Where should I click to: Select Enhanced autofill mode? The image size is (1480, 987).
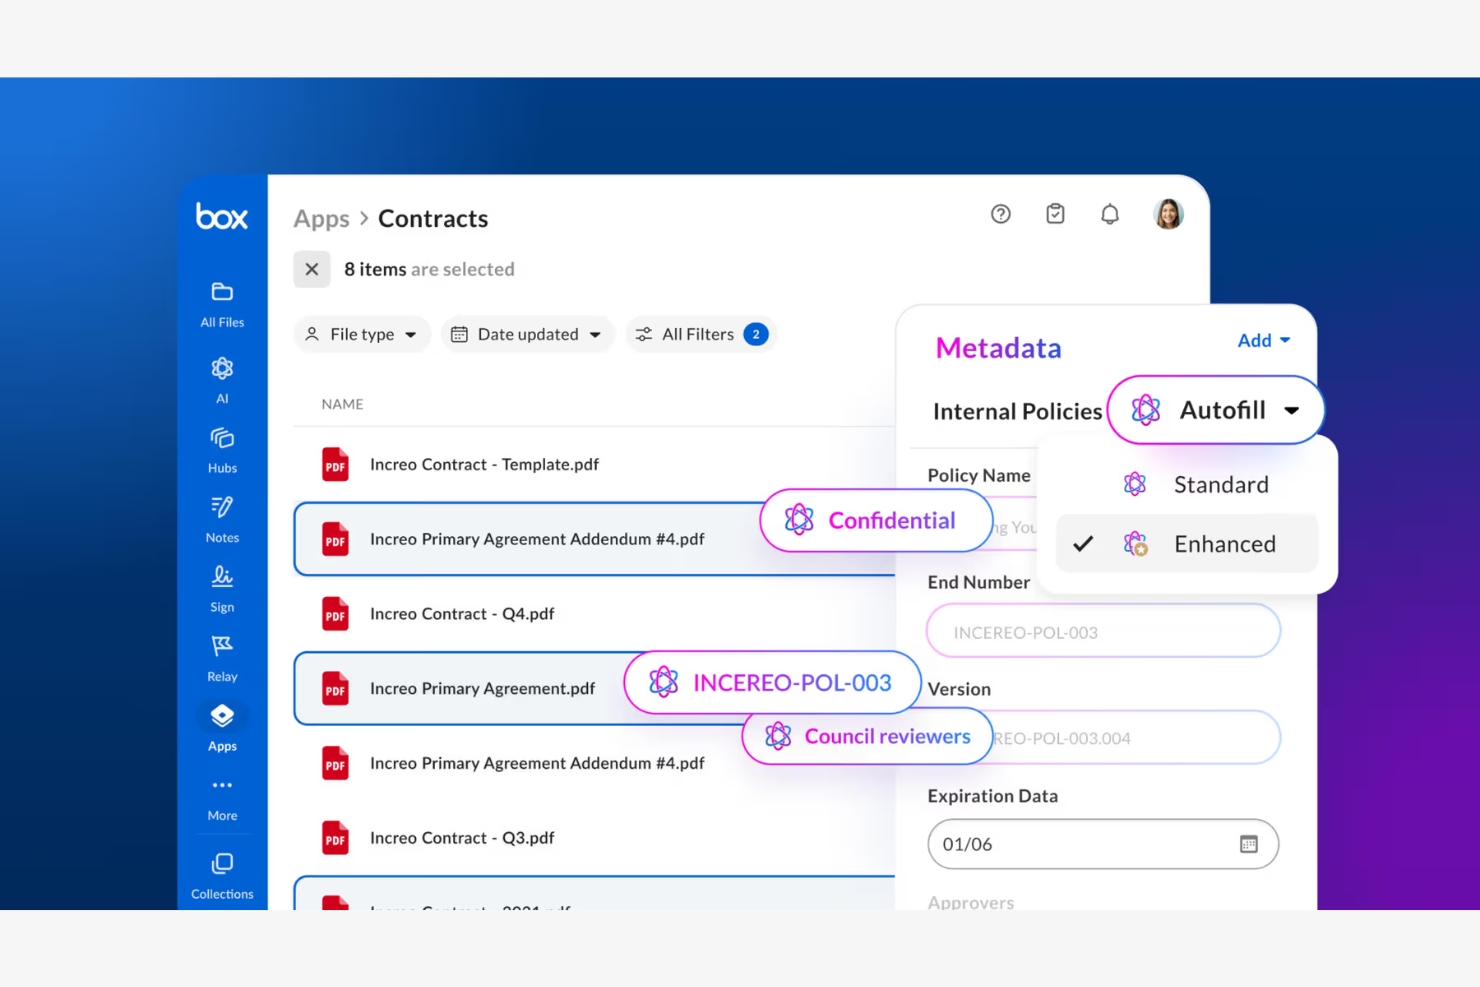point(1225,543)
